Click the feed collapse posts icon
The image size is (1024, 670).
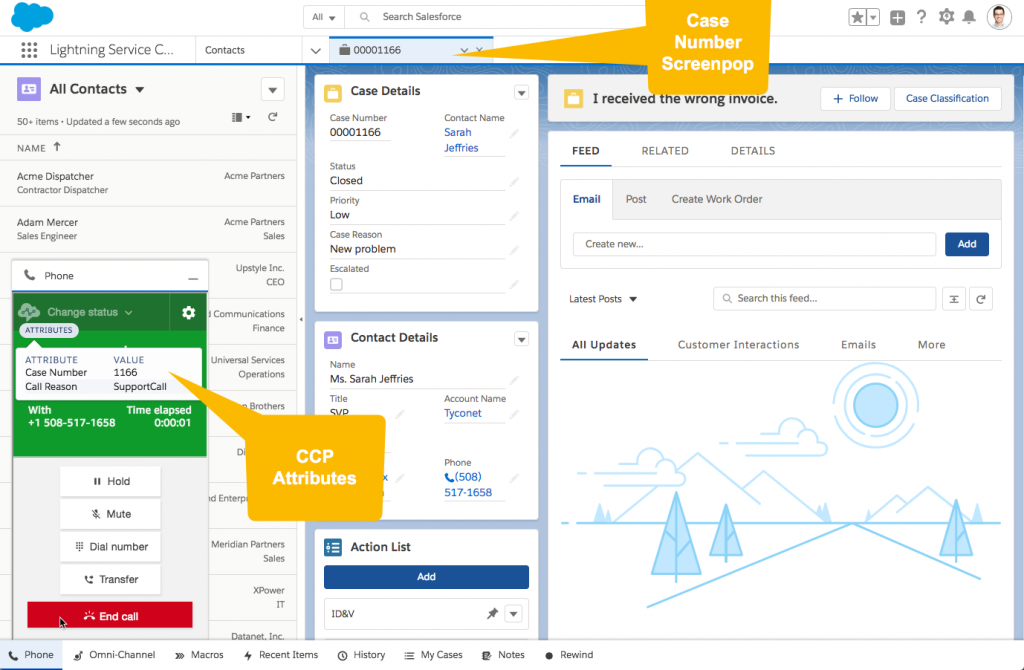[953, 299]
